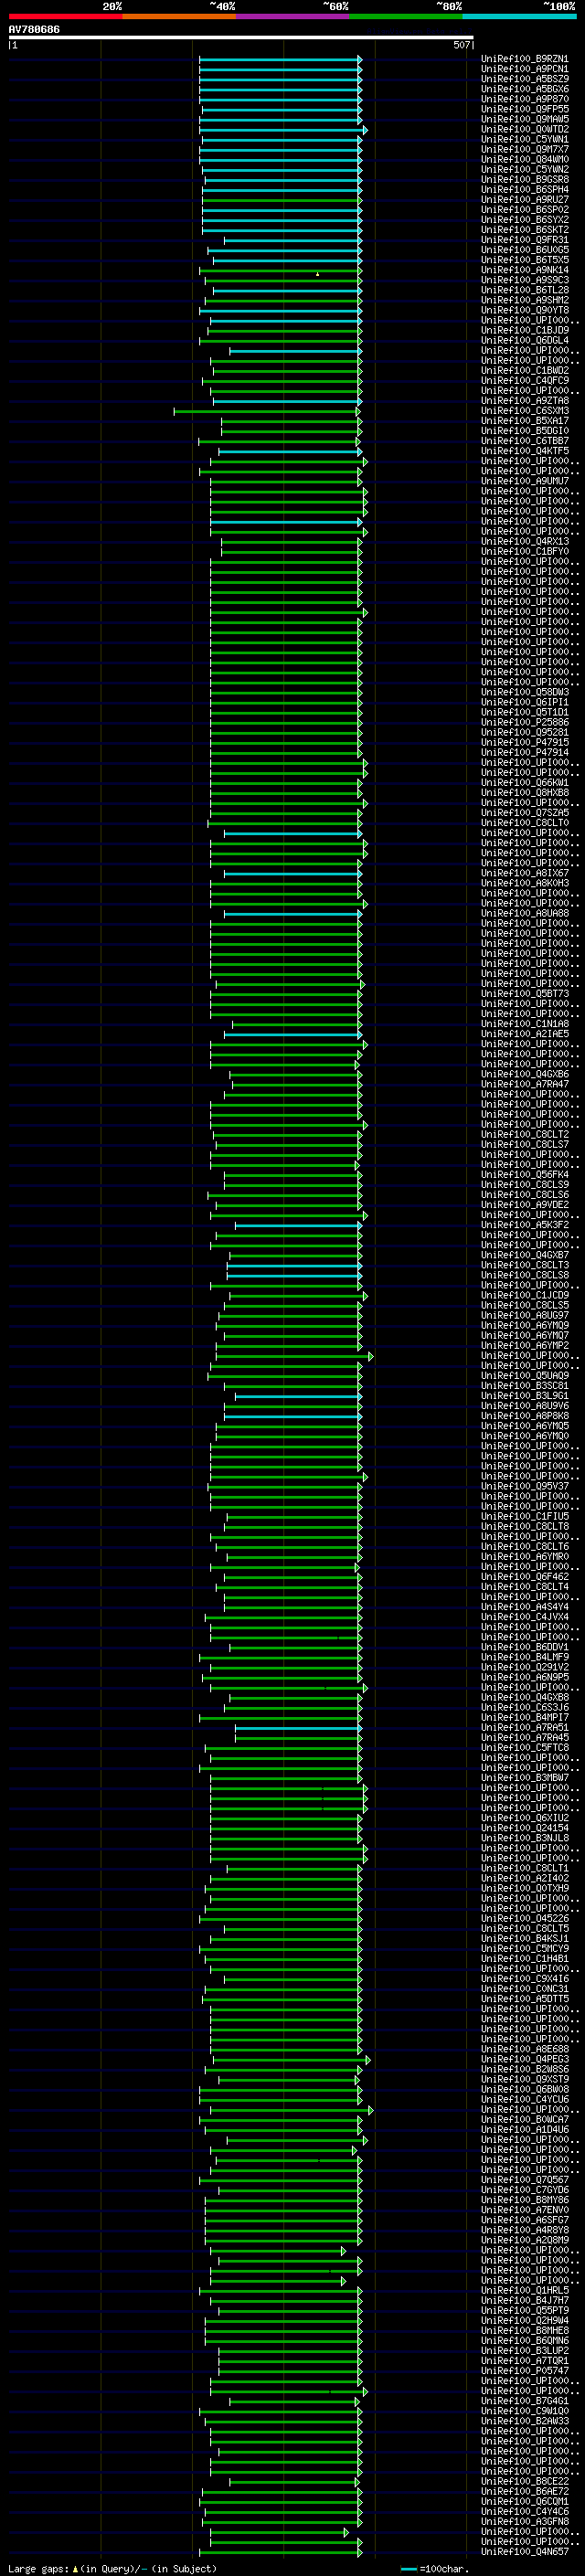Image resolution: width=585 pixels, height=2576 pixels.
Task: Select the UniRef100_B7G4G1 label
Action: tap(524, 2401)
